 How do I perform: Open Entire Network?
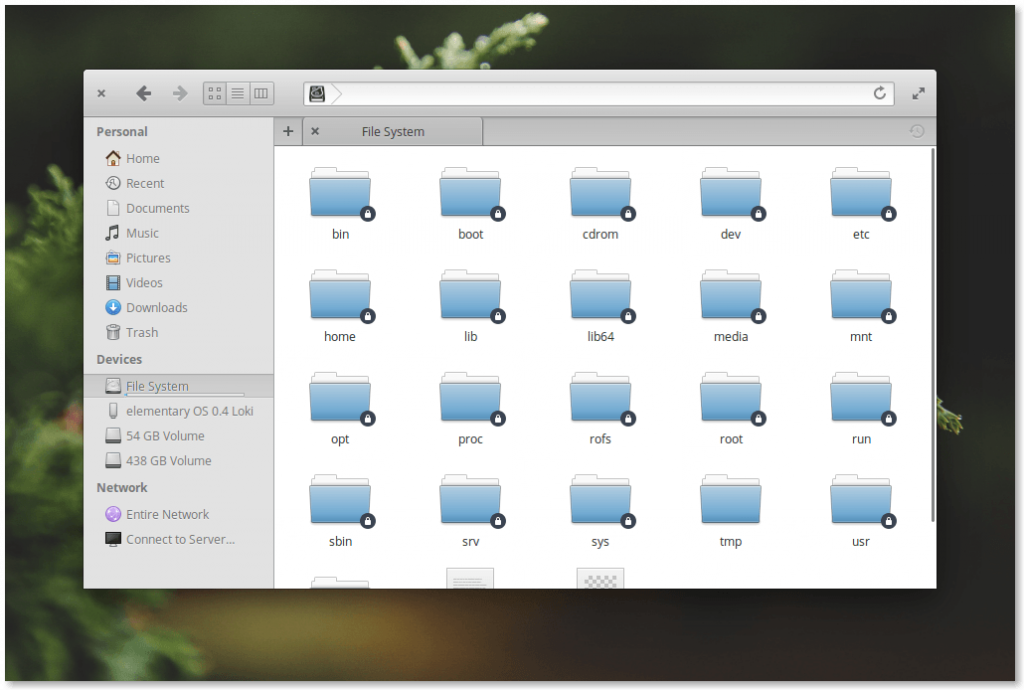(178, 514)
